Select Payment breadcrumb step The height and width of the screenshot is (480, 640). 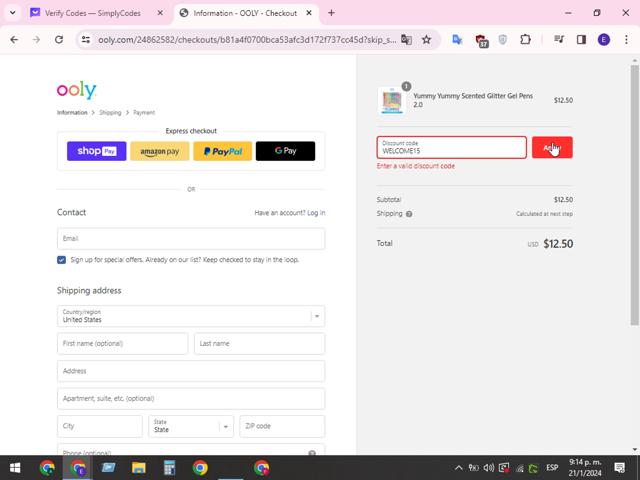144,113
